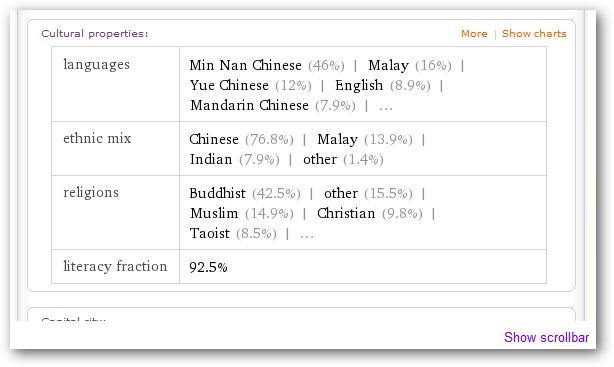Open the More link for cultural properties
The image size is (614, 367).
point(474,34)
